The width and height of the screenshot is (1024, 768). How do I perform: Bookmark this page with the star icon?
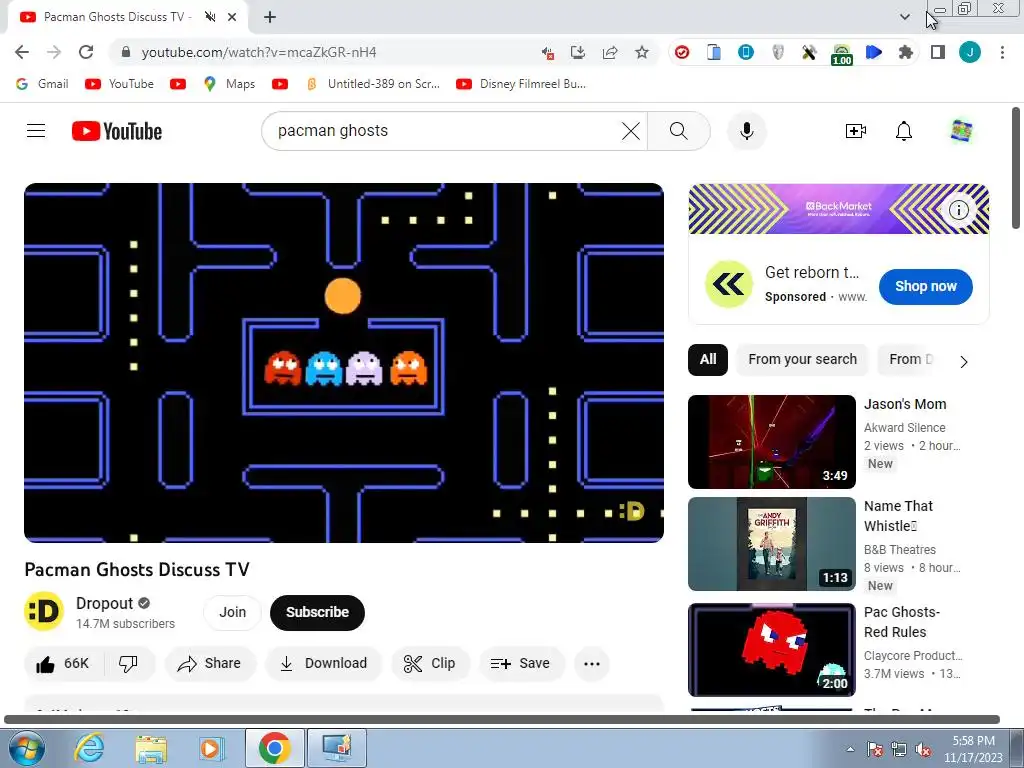pyautogui.click(x=642, y=52)
